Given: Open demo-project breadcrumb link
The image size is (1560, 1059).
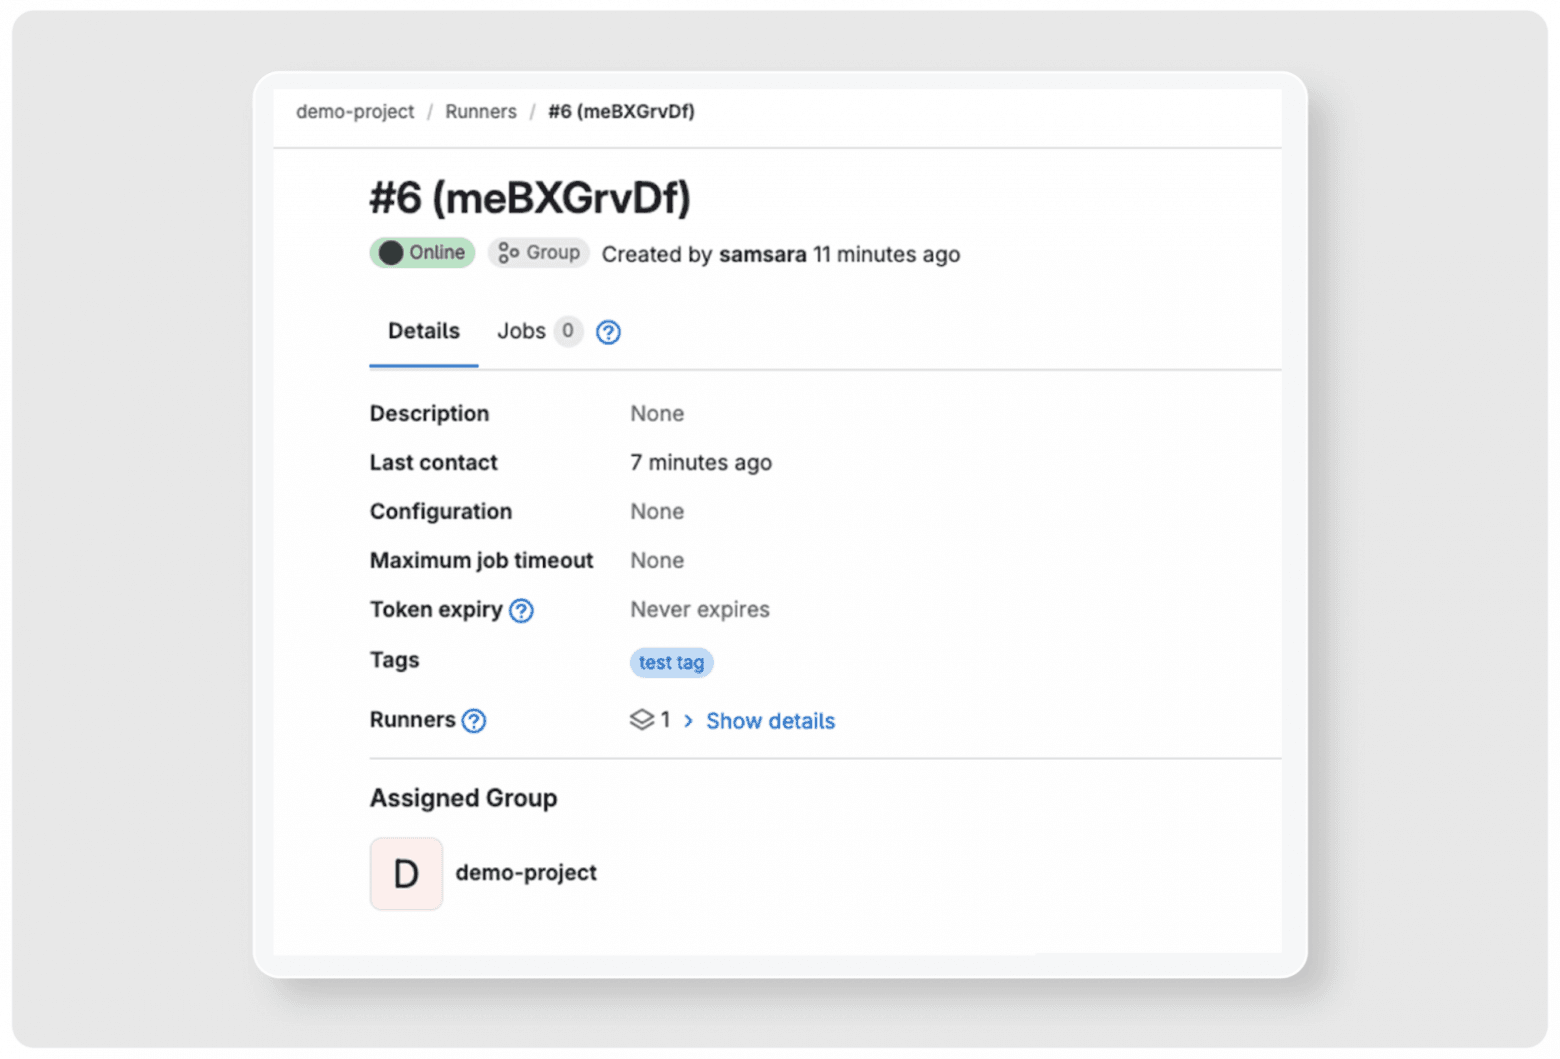Looking at the screenshot, I should (x=355, y=112).
